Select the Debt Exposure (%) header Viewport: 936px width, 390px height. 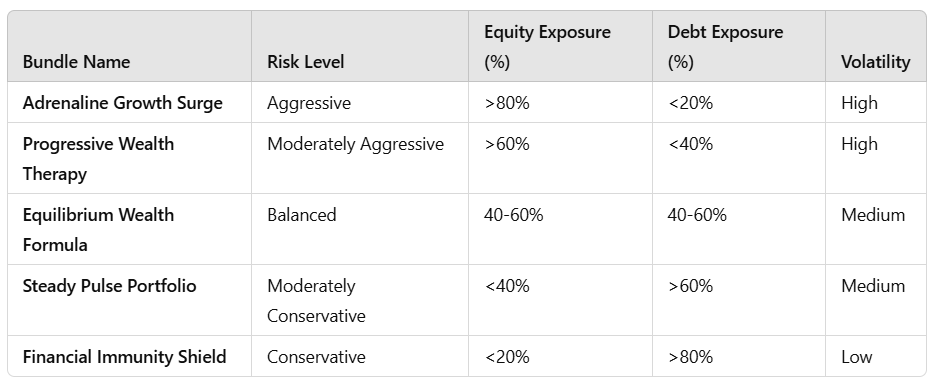click(725, 47)
